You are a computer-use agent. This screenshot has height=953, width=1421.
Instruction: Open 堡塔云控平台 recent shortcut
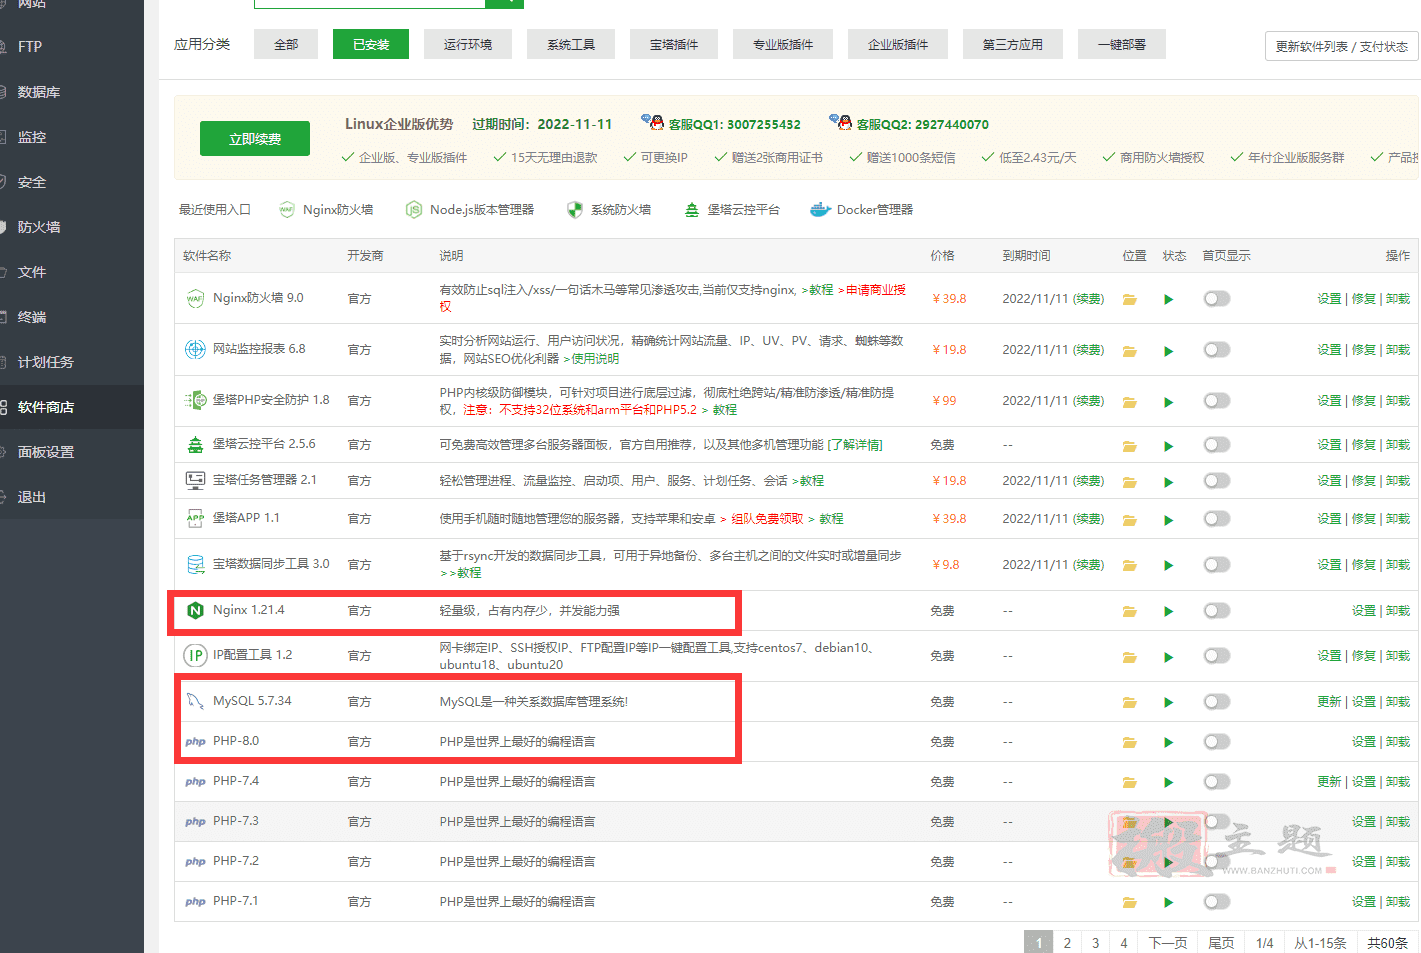(x=732, y=210)
